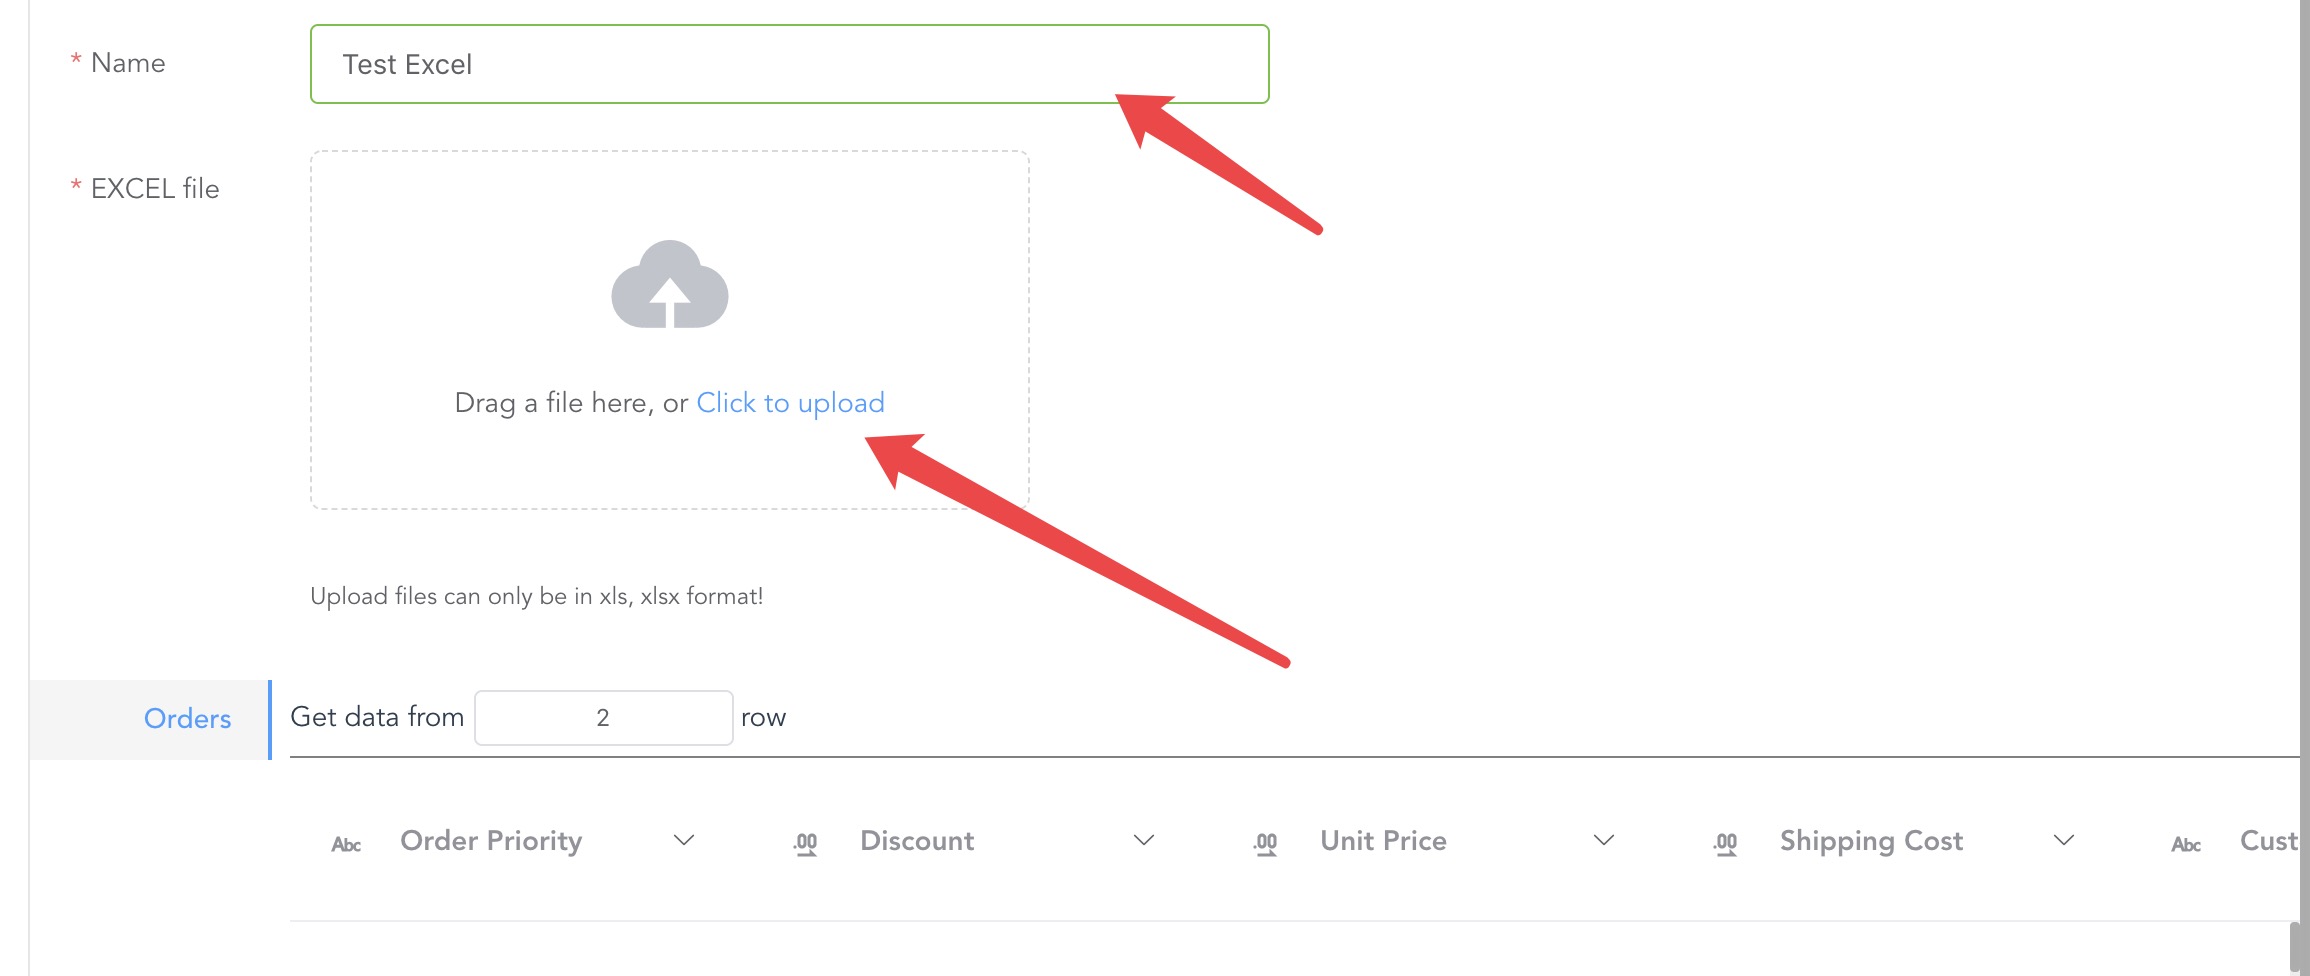Click the Discount column header
The height and width of the screenshot is (976, 2310).
(917, 841)
